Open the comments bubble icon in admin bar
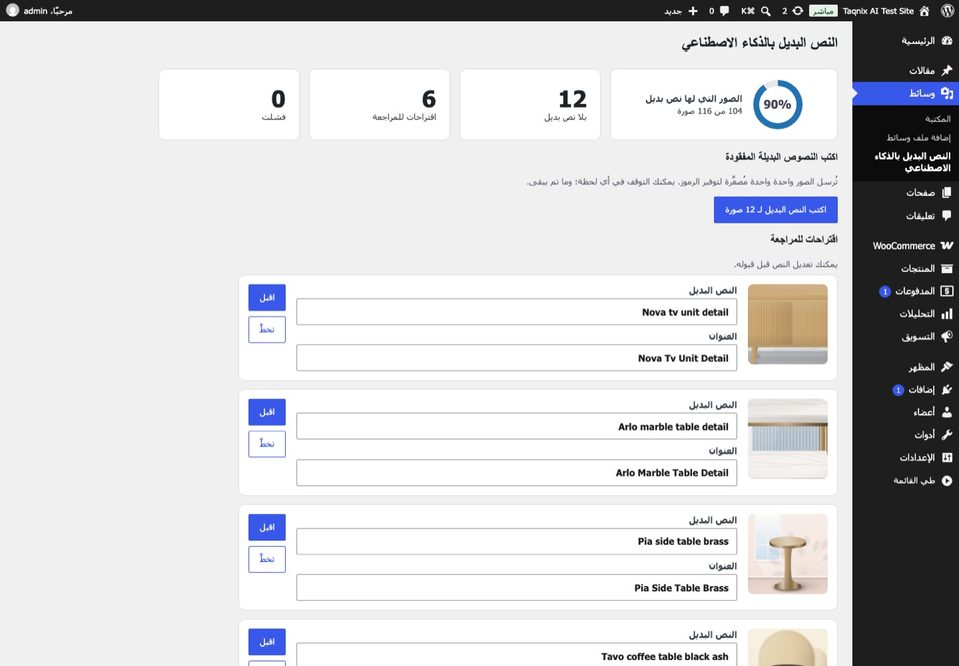The width and height of the screenshot is (959, 666). pyautogui.click(x=724, y=10)
